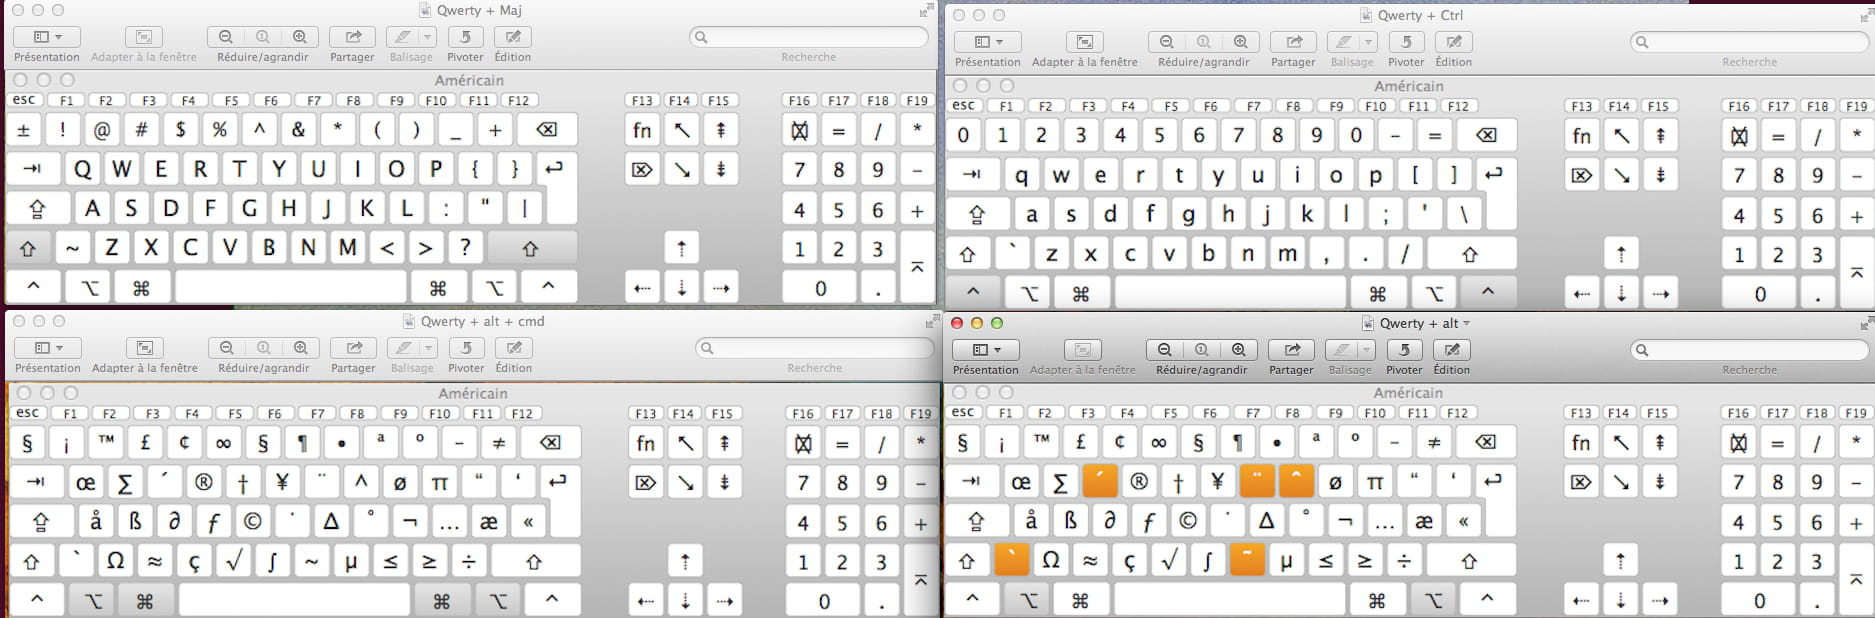Click Pivoter in the Qwerty + Ctrl window
The width and height of the screenshot is (1875, 618).
click(x=1406, y=42)
